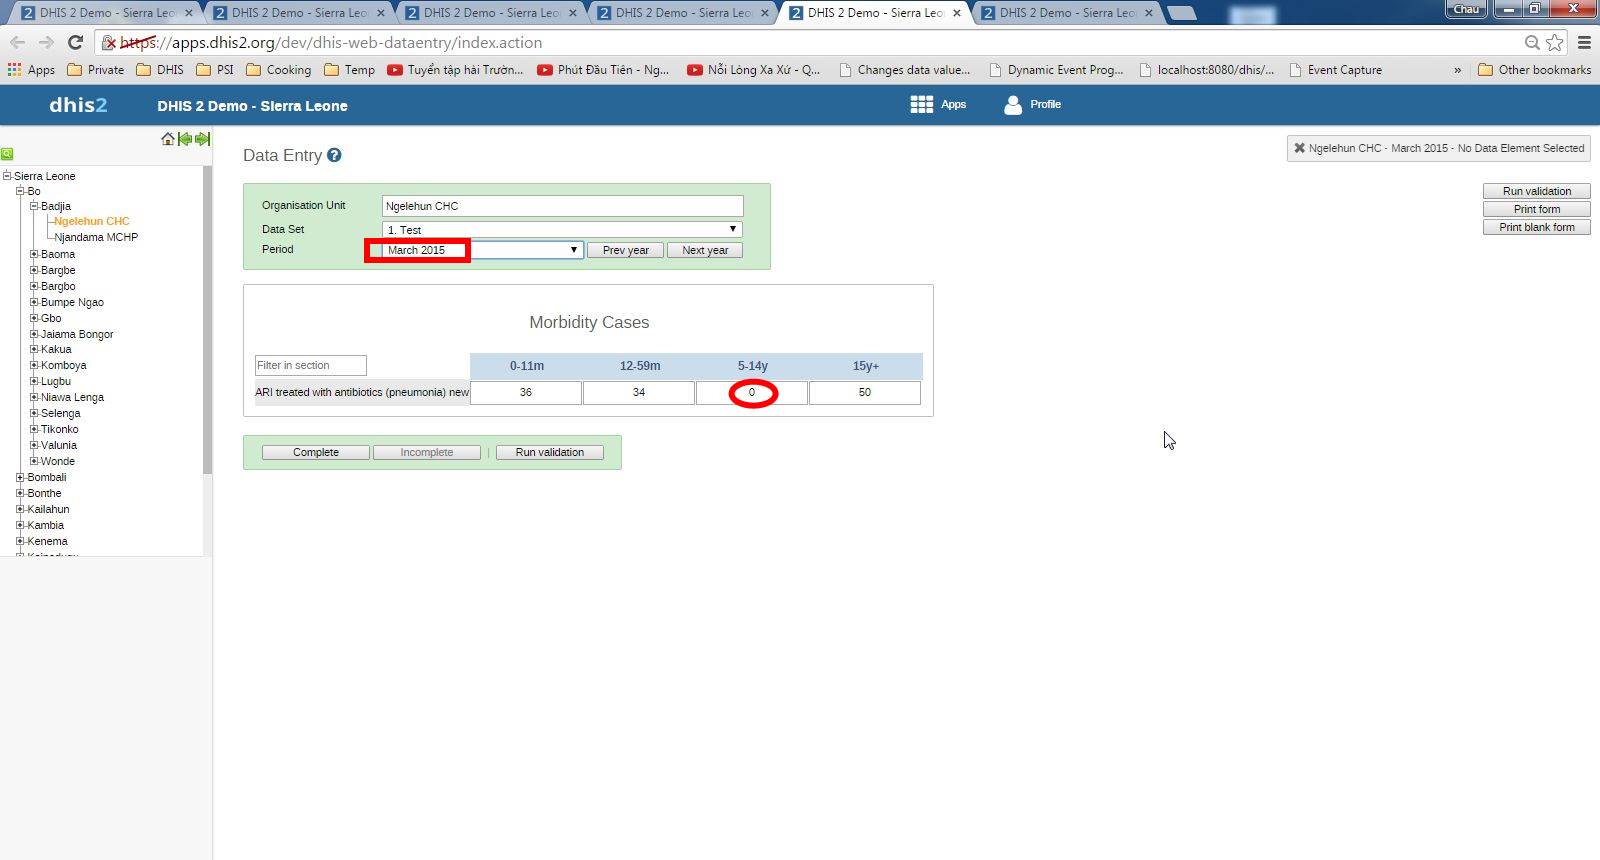Click the Chau user button in title bar
Viewport: 1600px width, 860px height.
1466,9
